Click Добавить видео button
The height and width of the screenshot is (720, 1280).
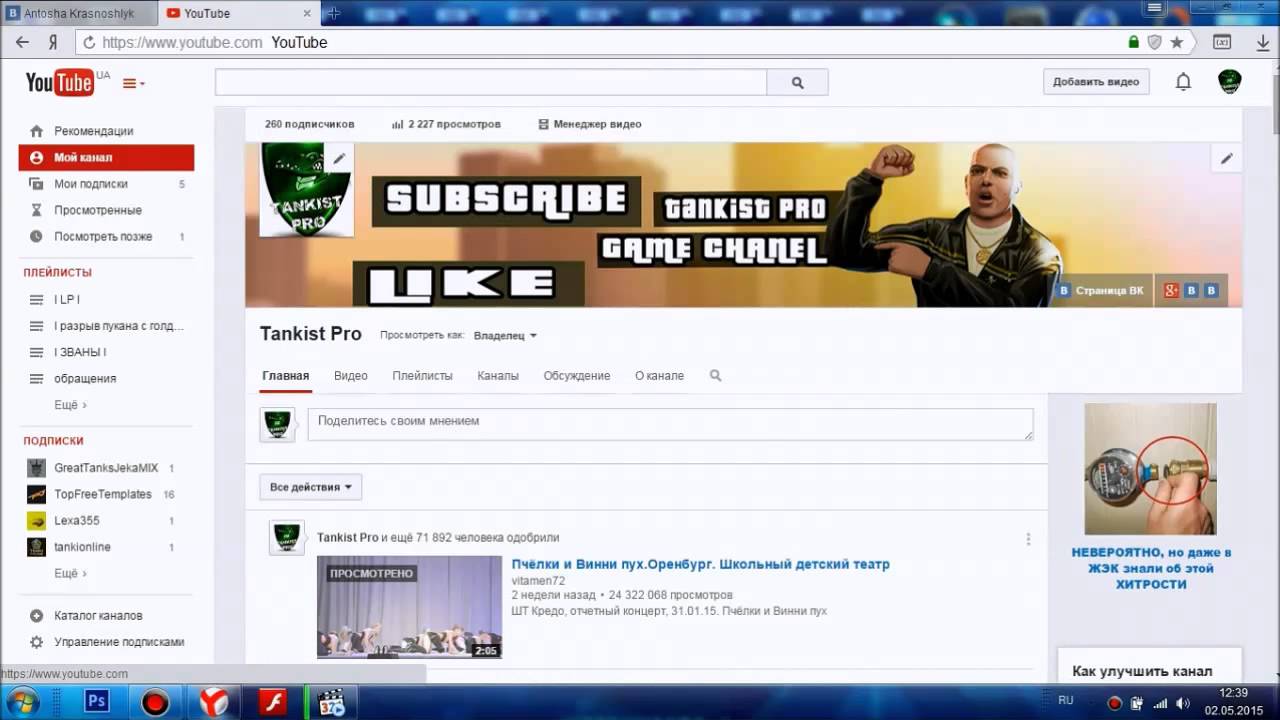pos(1096,82)
